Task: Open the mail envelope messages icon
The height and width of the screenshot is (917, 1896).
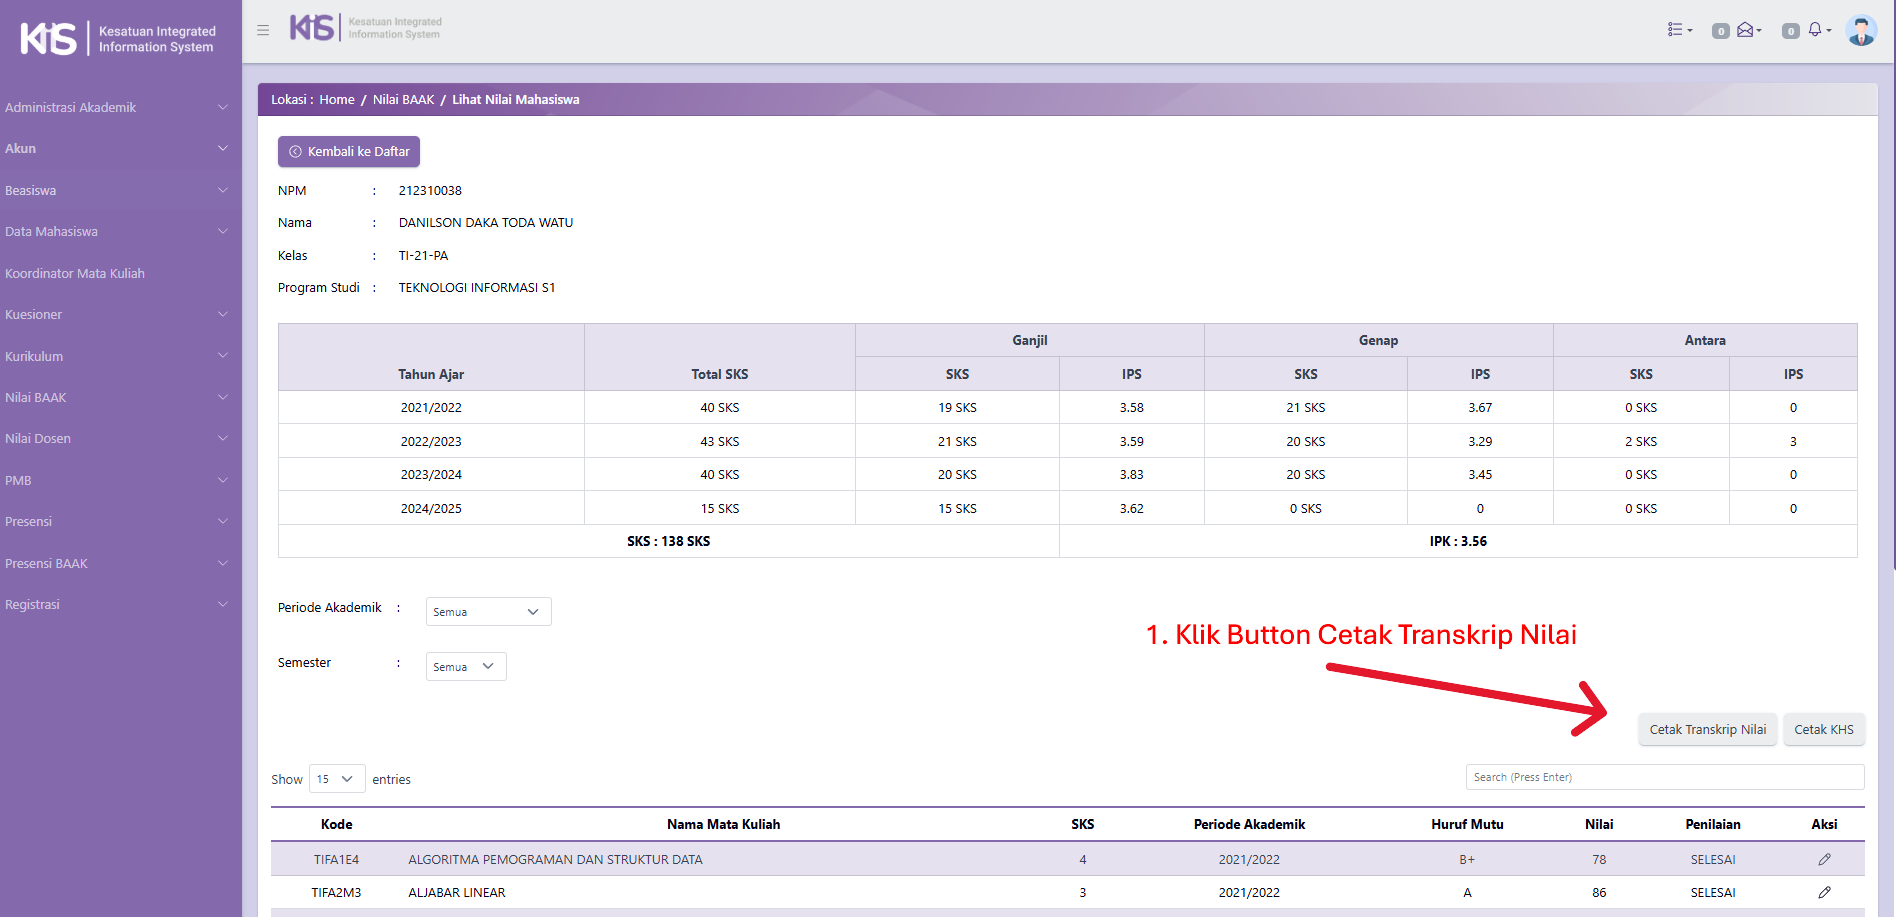Action: [1748, 30]
